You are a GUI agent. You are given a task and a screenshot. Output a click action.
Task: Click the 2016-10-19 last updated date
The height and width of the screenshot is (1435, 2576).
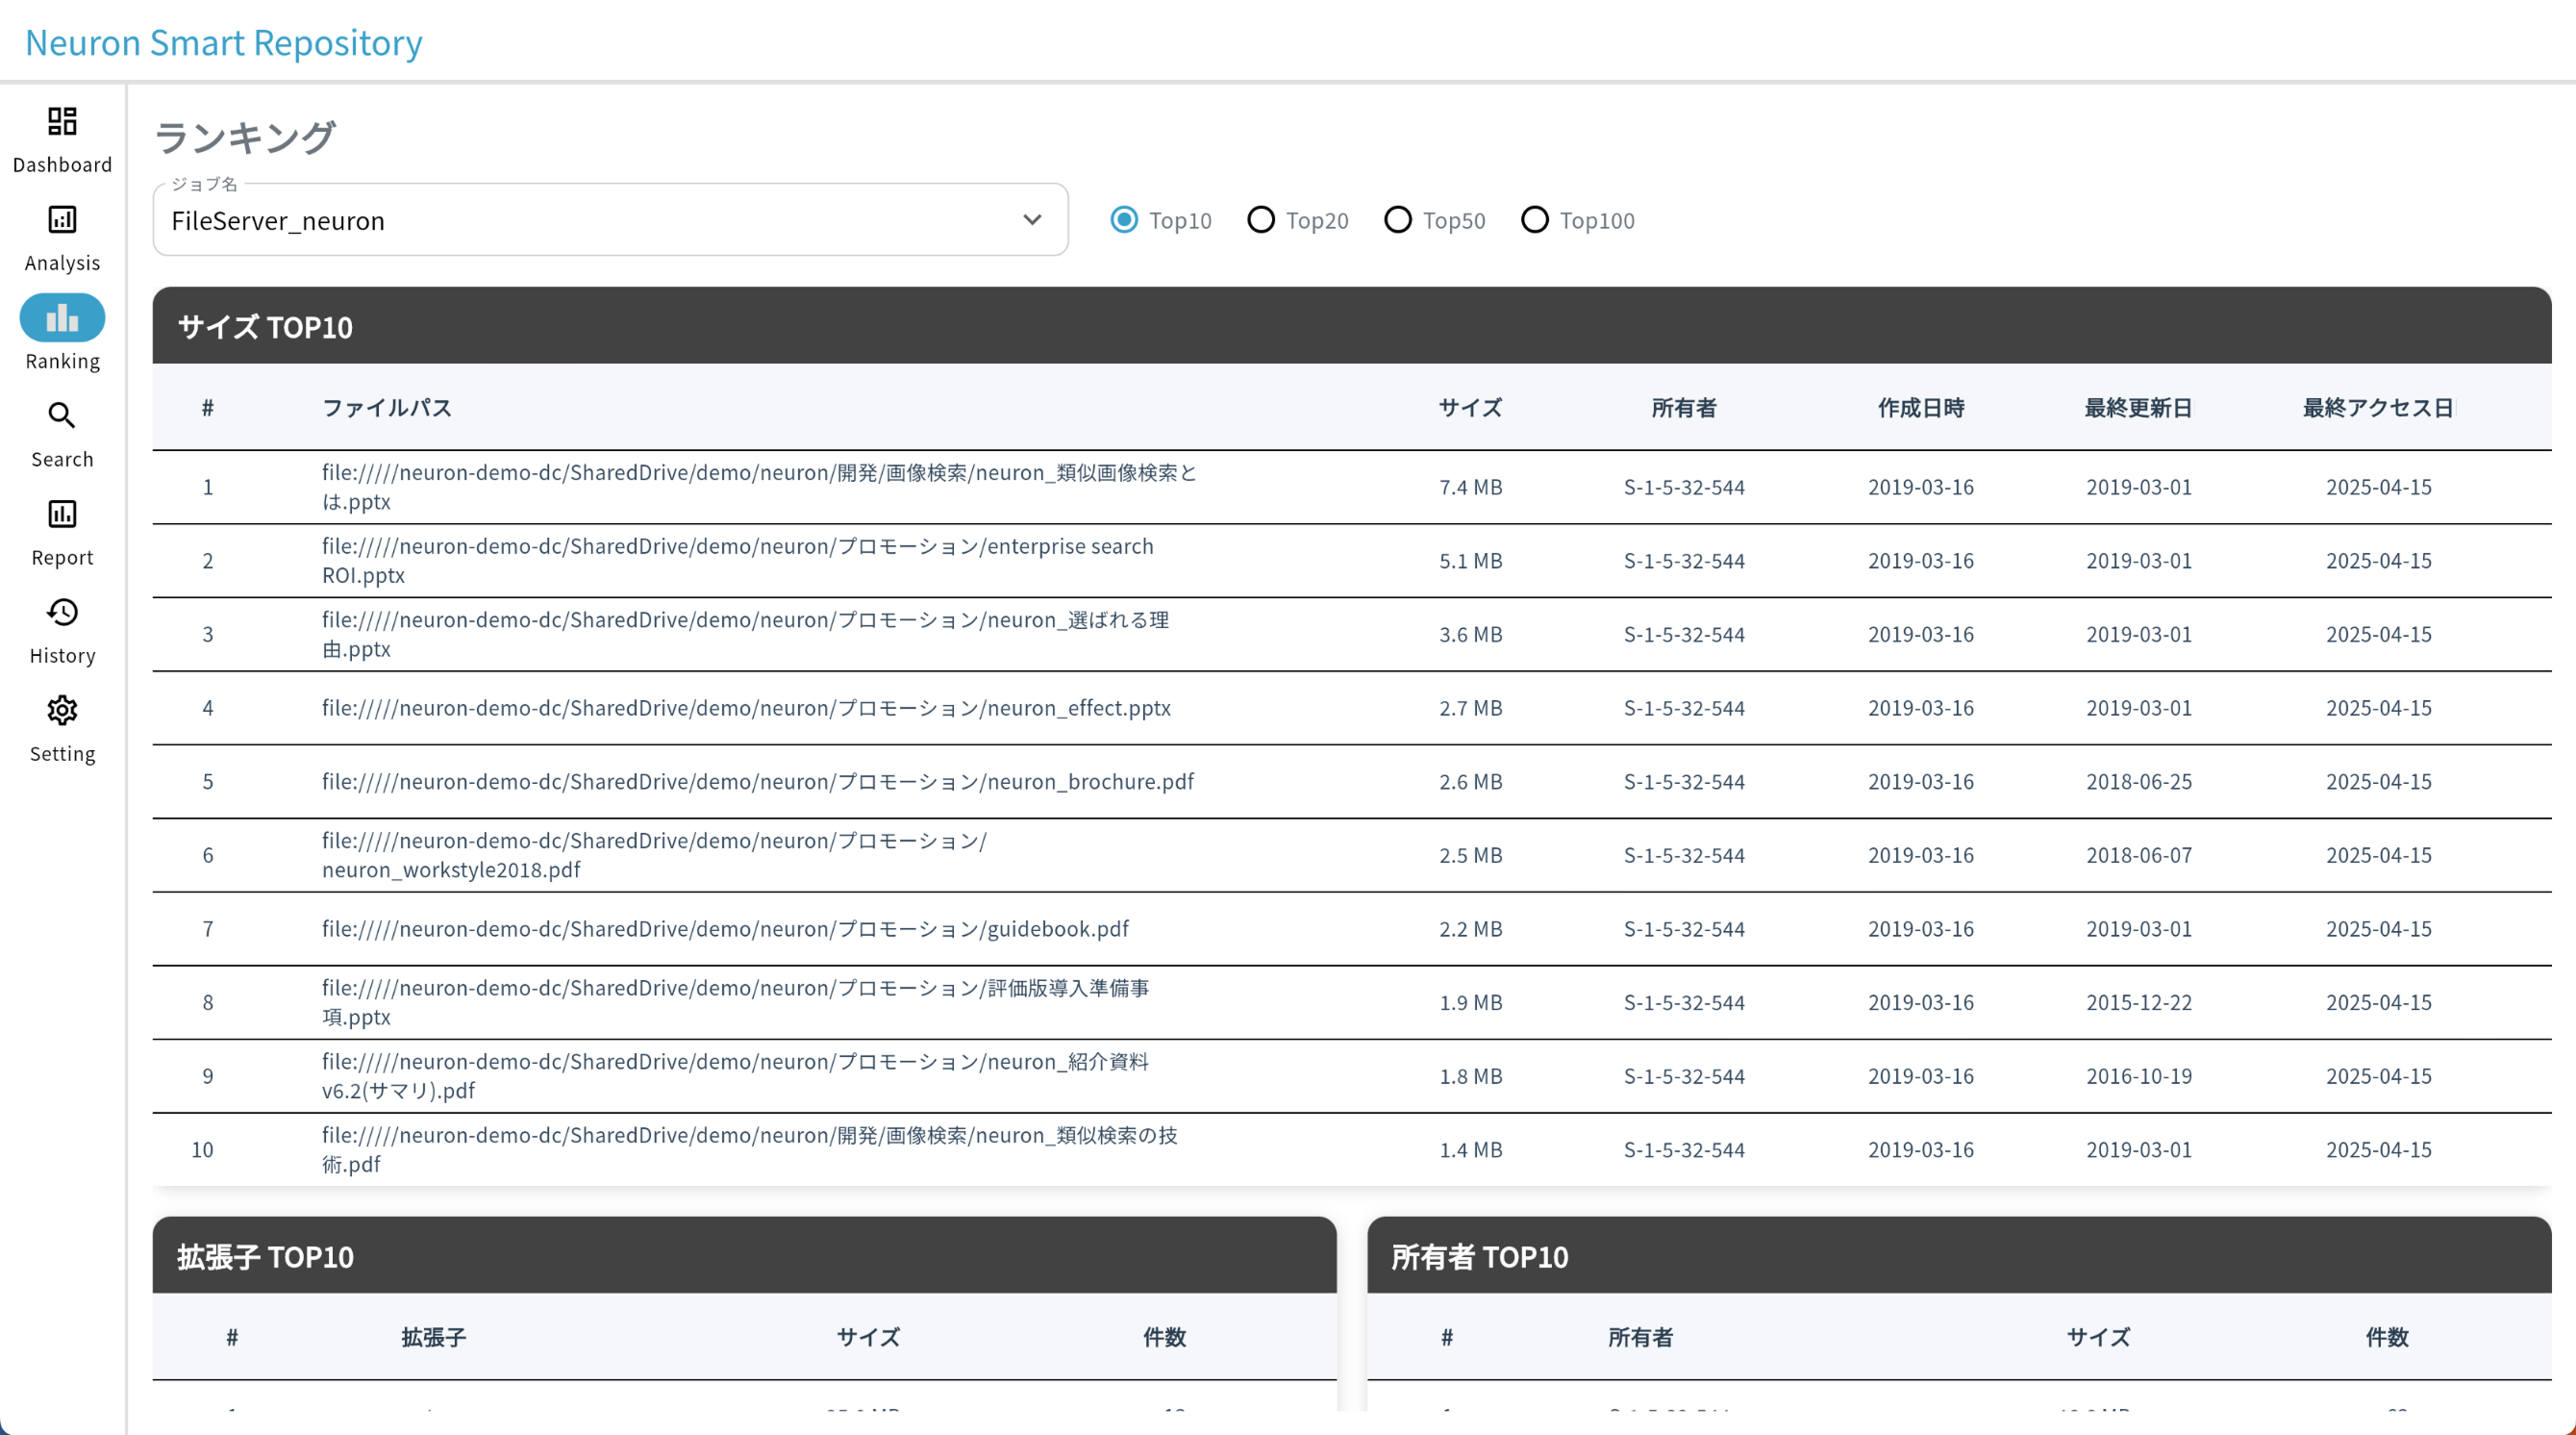click(2139, 1076)
